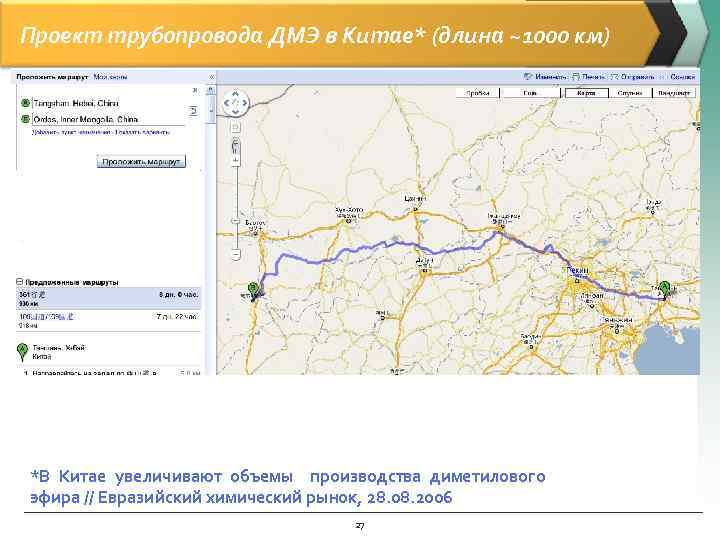Collapse the left panel with chevrons

coord(212,77)
